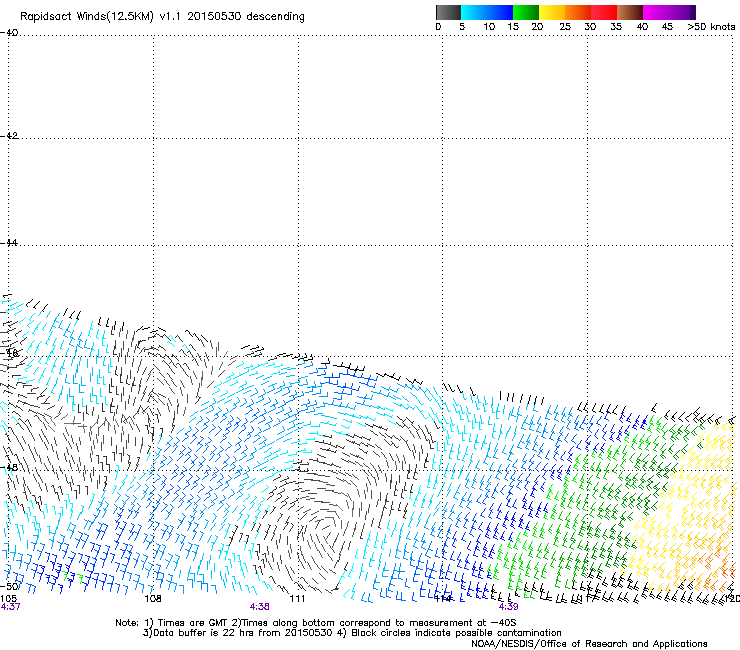
Task: Select the yellow 20-25 knots legend segment
Action: (552, 12)
